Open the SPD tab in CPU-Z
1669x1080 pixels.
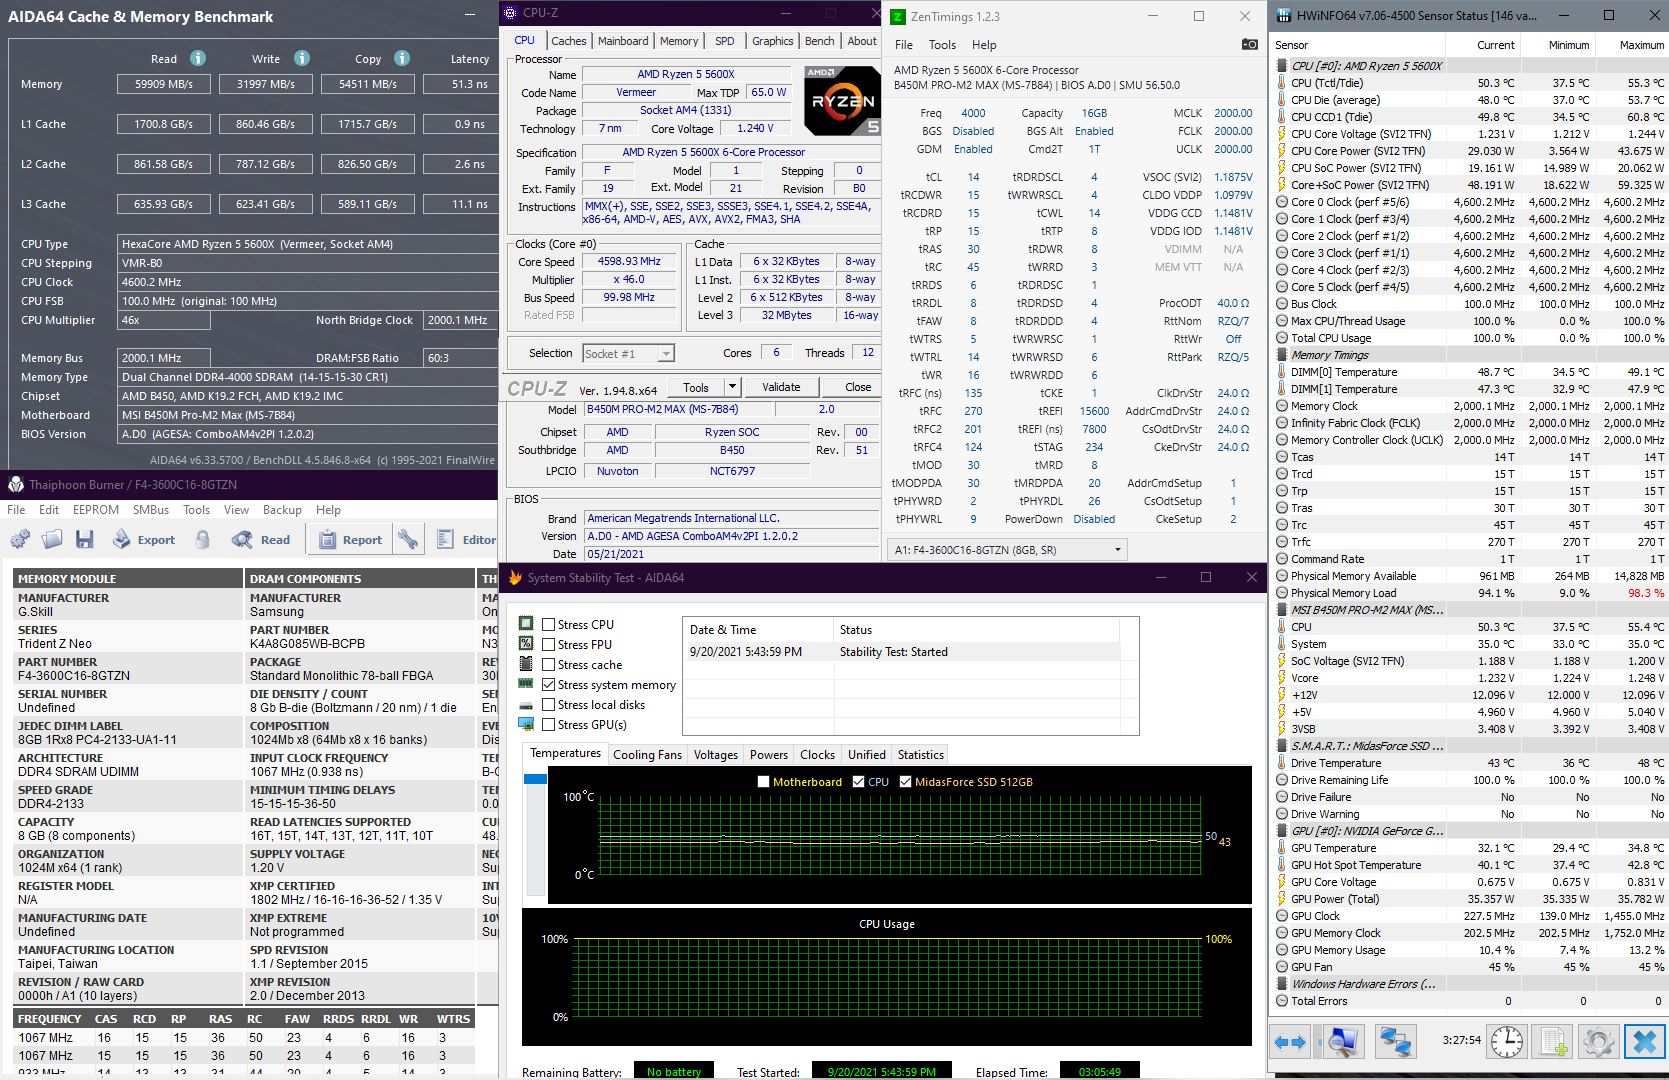coord(724,41)
